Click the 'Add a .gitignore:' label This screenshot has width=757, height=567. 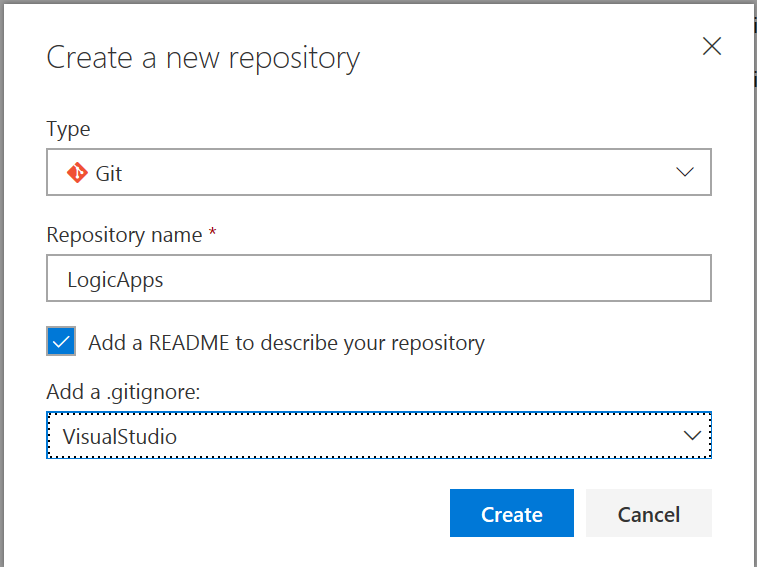click(x=124, y=393)
